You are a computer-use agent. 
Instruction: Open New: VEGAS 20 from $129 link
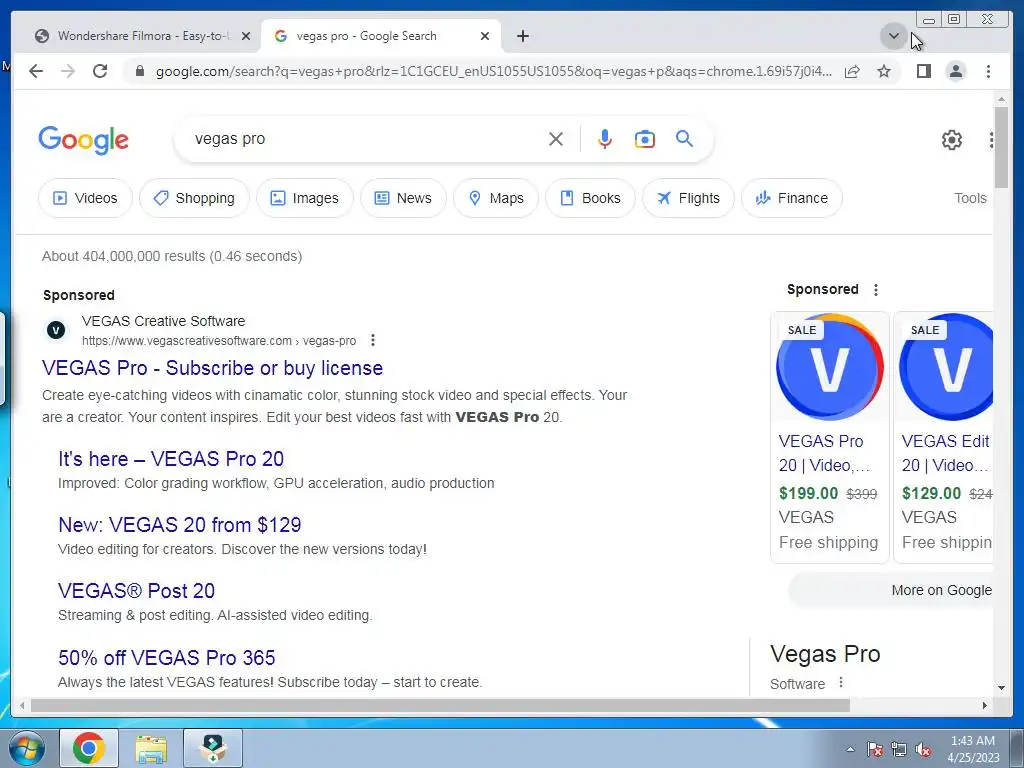point(180,524)
